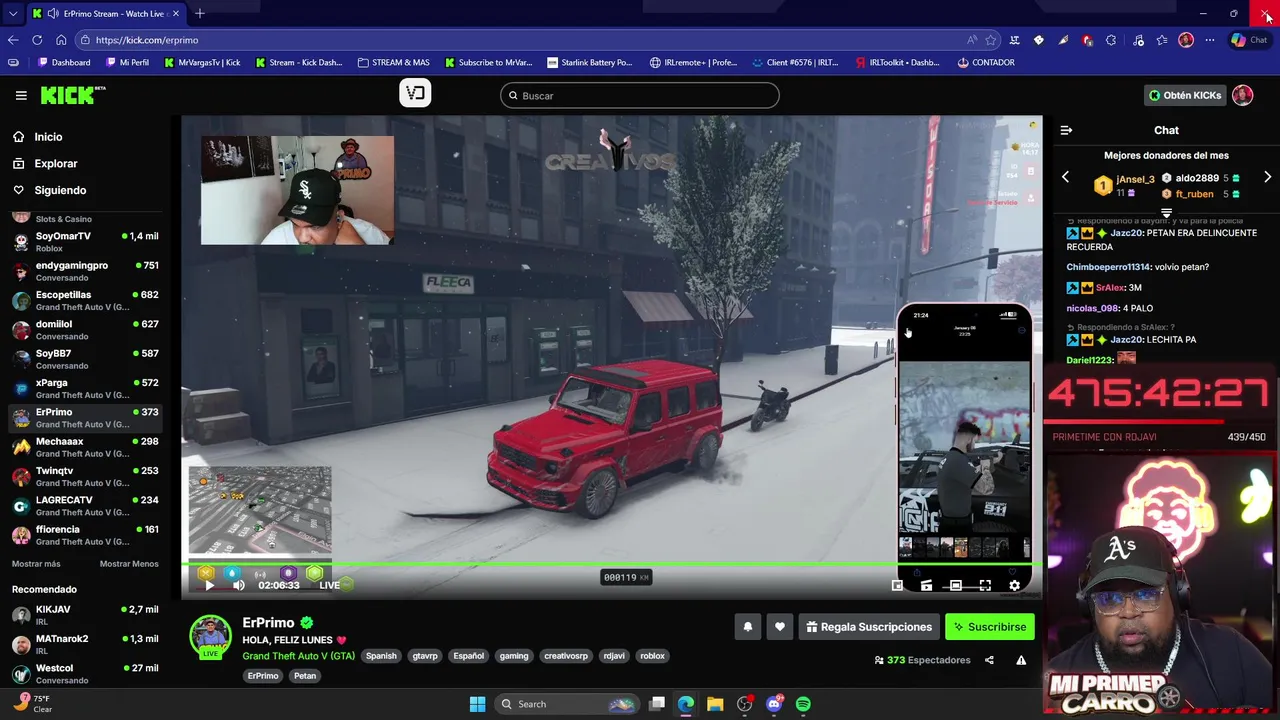
Task: Open recommended channel Westcol
Action: pyautogui.click(x=85, y=674)
